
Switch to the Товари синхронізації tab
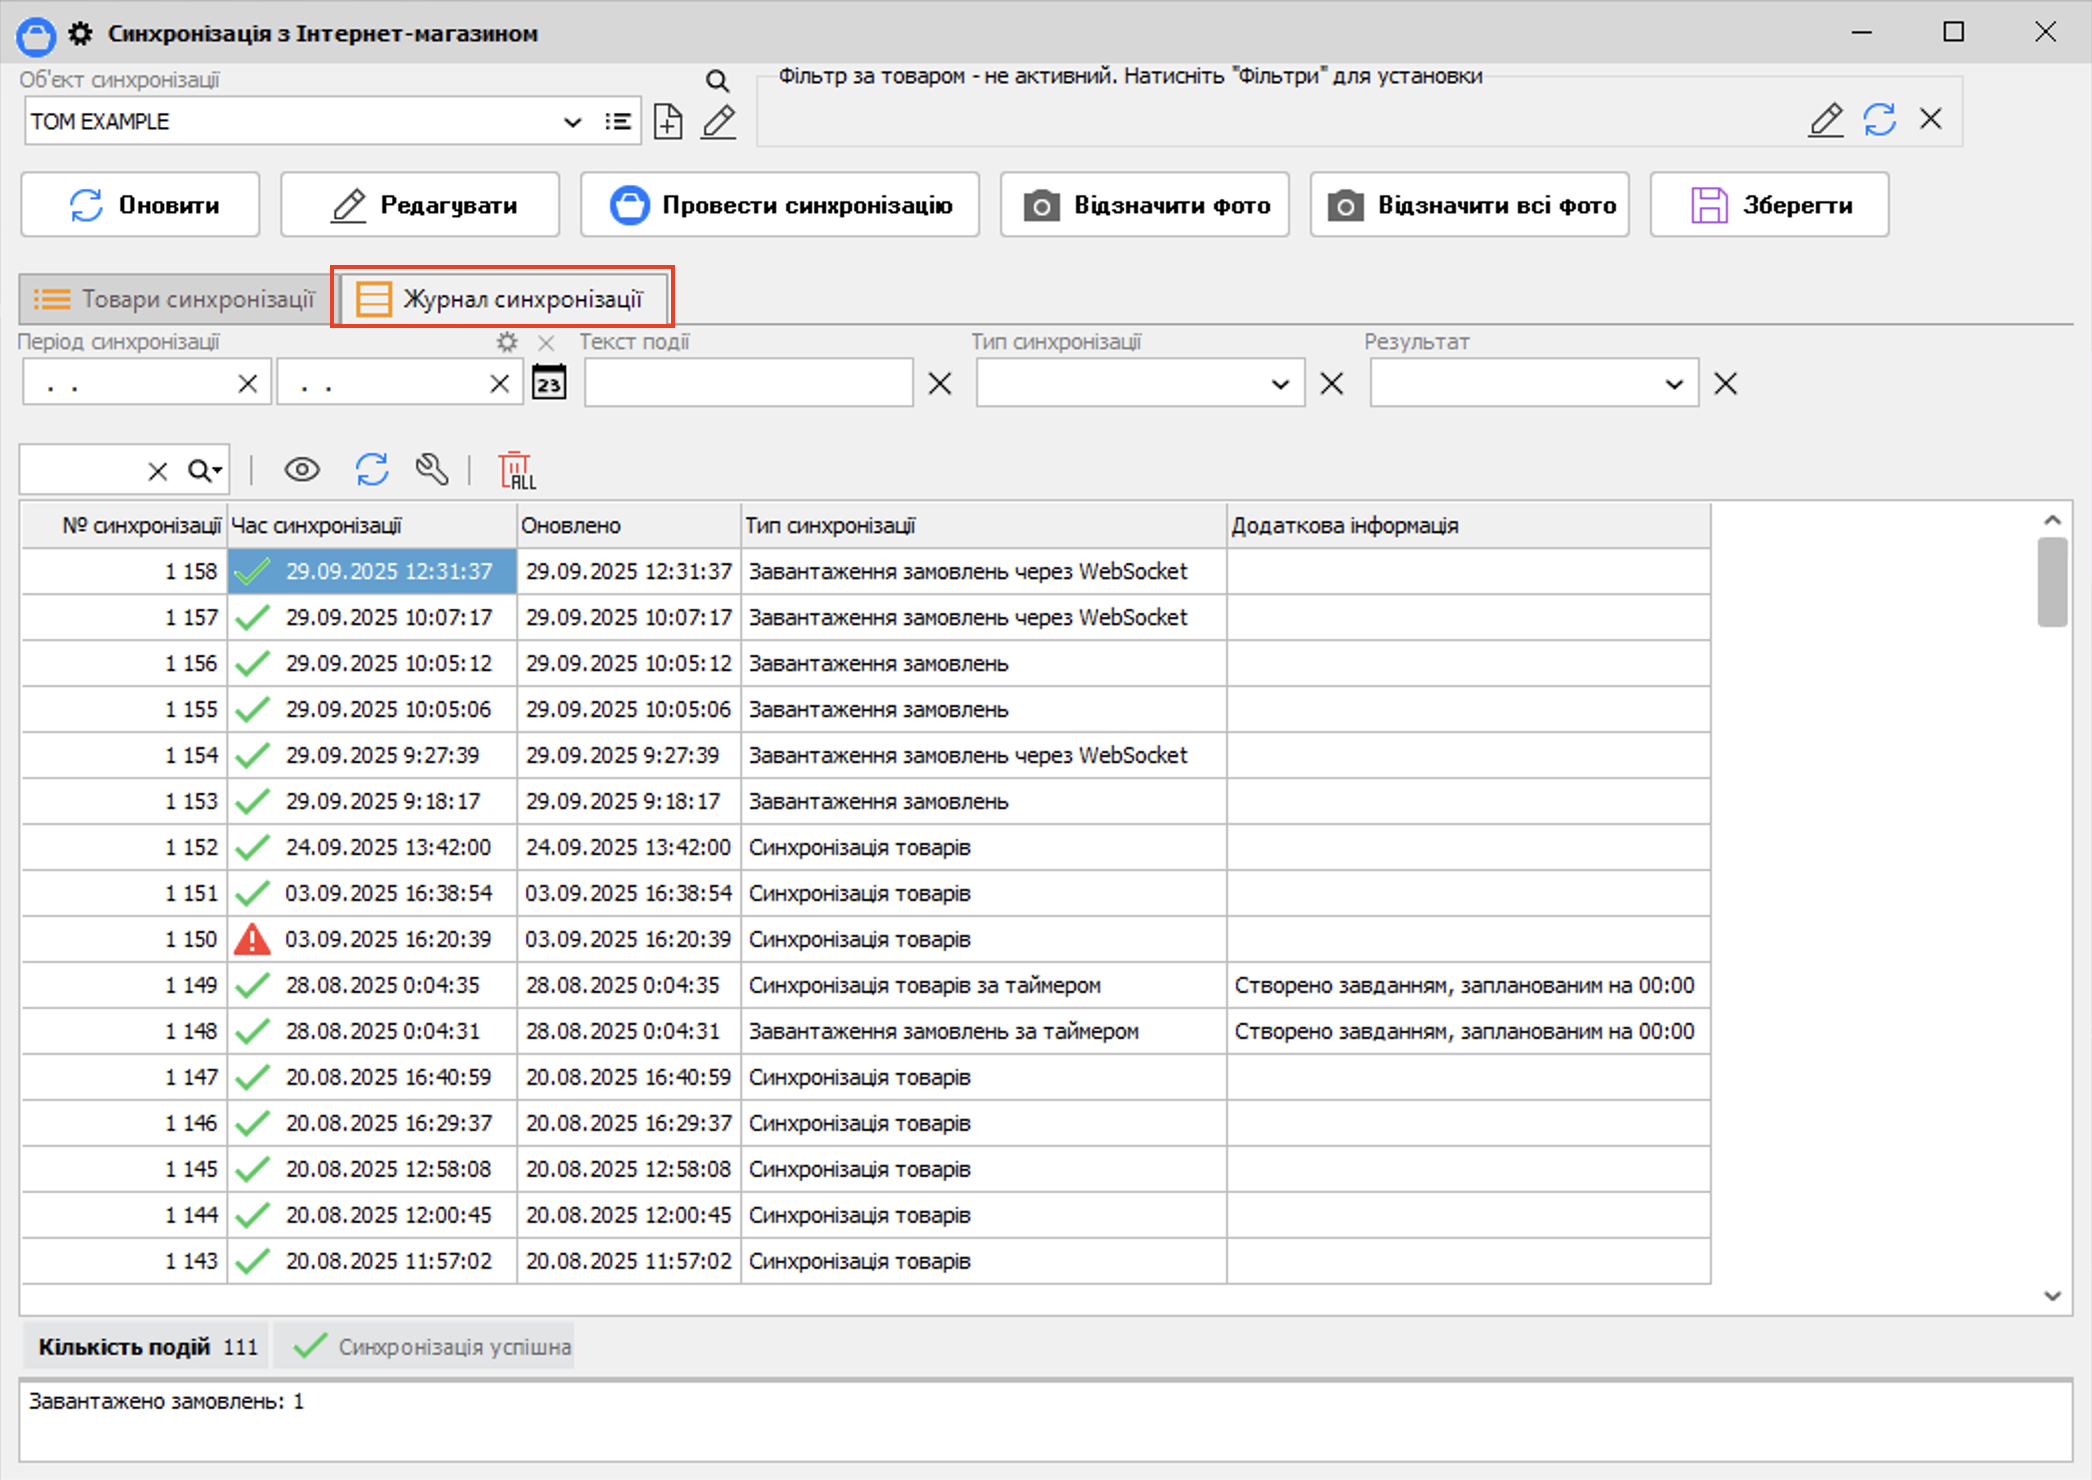pyautogui.click(x=175, y=299)
